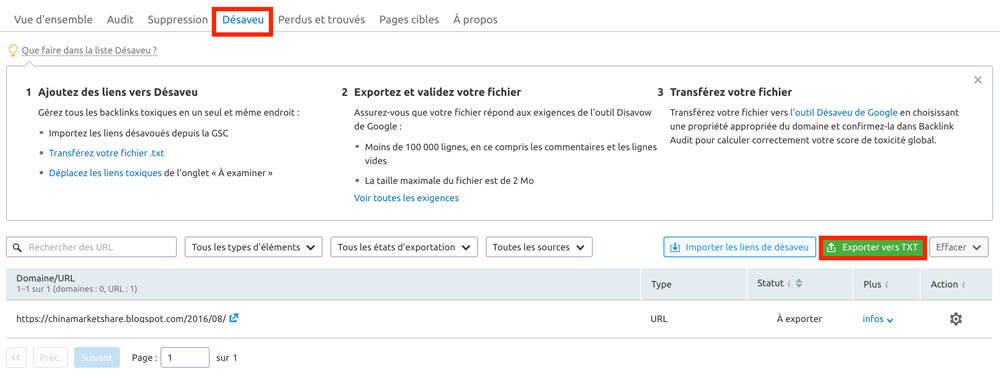Click Exporter vers TXT button

872,247
